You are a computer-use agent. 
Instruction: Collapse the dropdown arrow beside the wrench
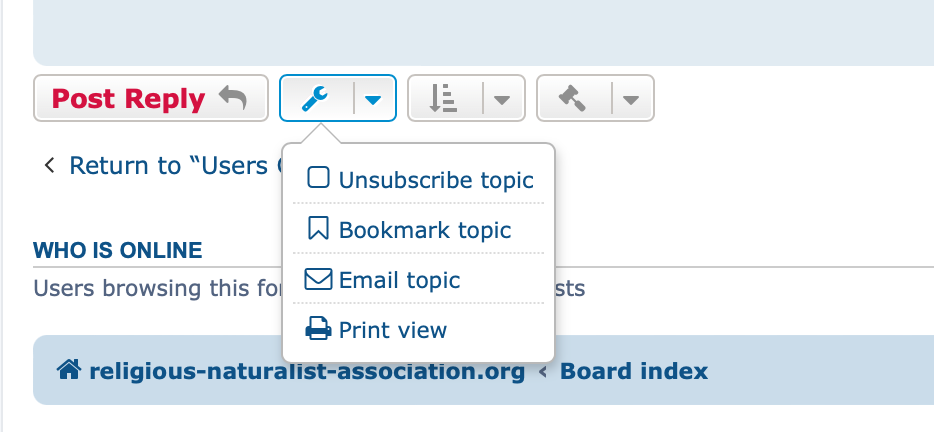click(x=373, y=99)
